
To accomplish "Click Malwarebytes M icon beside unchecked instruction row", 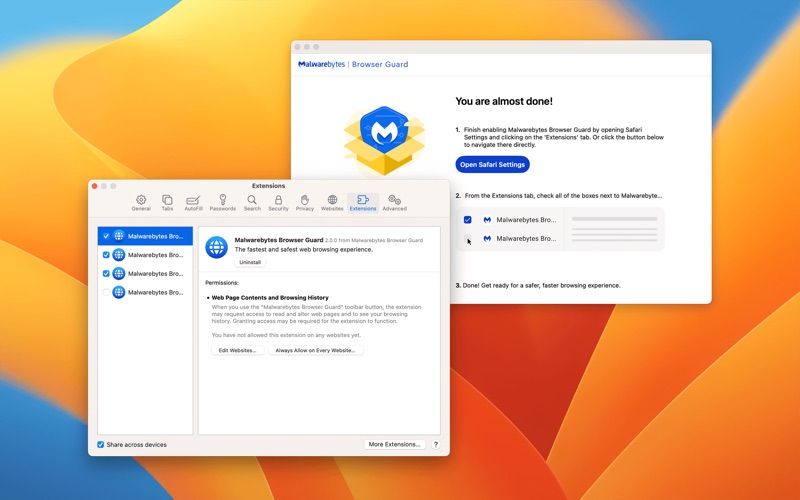I will tap(487, 238).
